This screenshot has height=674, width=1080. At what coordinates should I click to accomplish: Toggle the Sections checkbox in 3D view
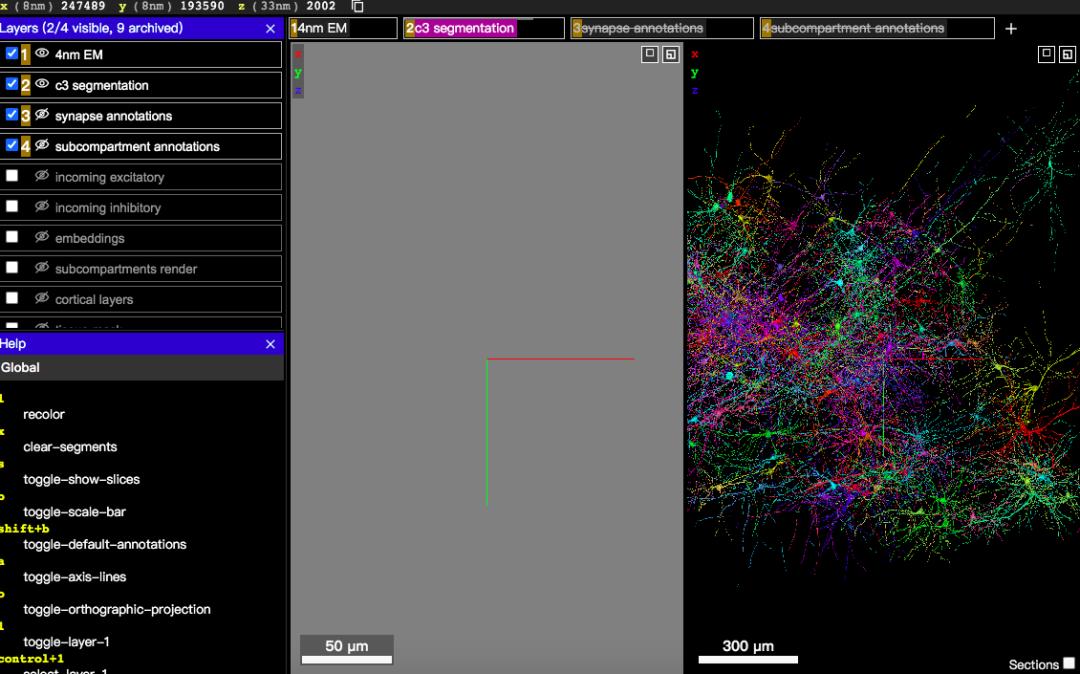tap(1069, 664)
